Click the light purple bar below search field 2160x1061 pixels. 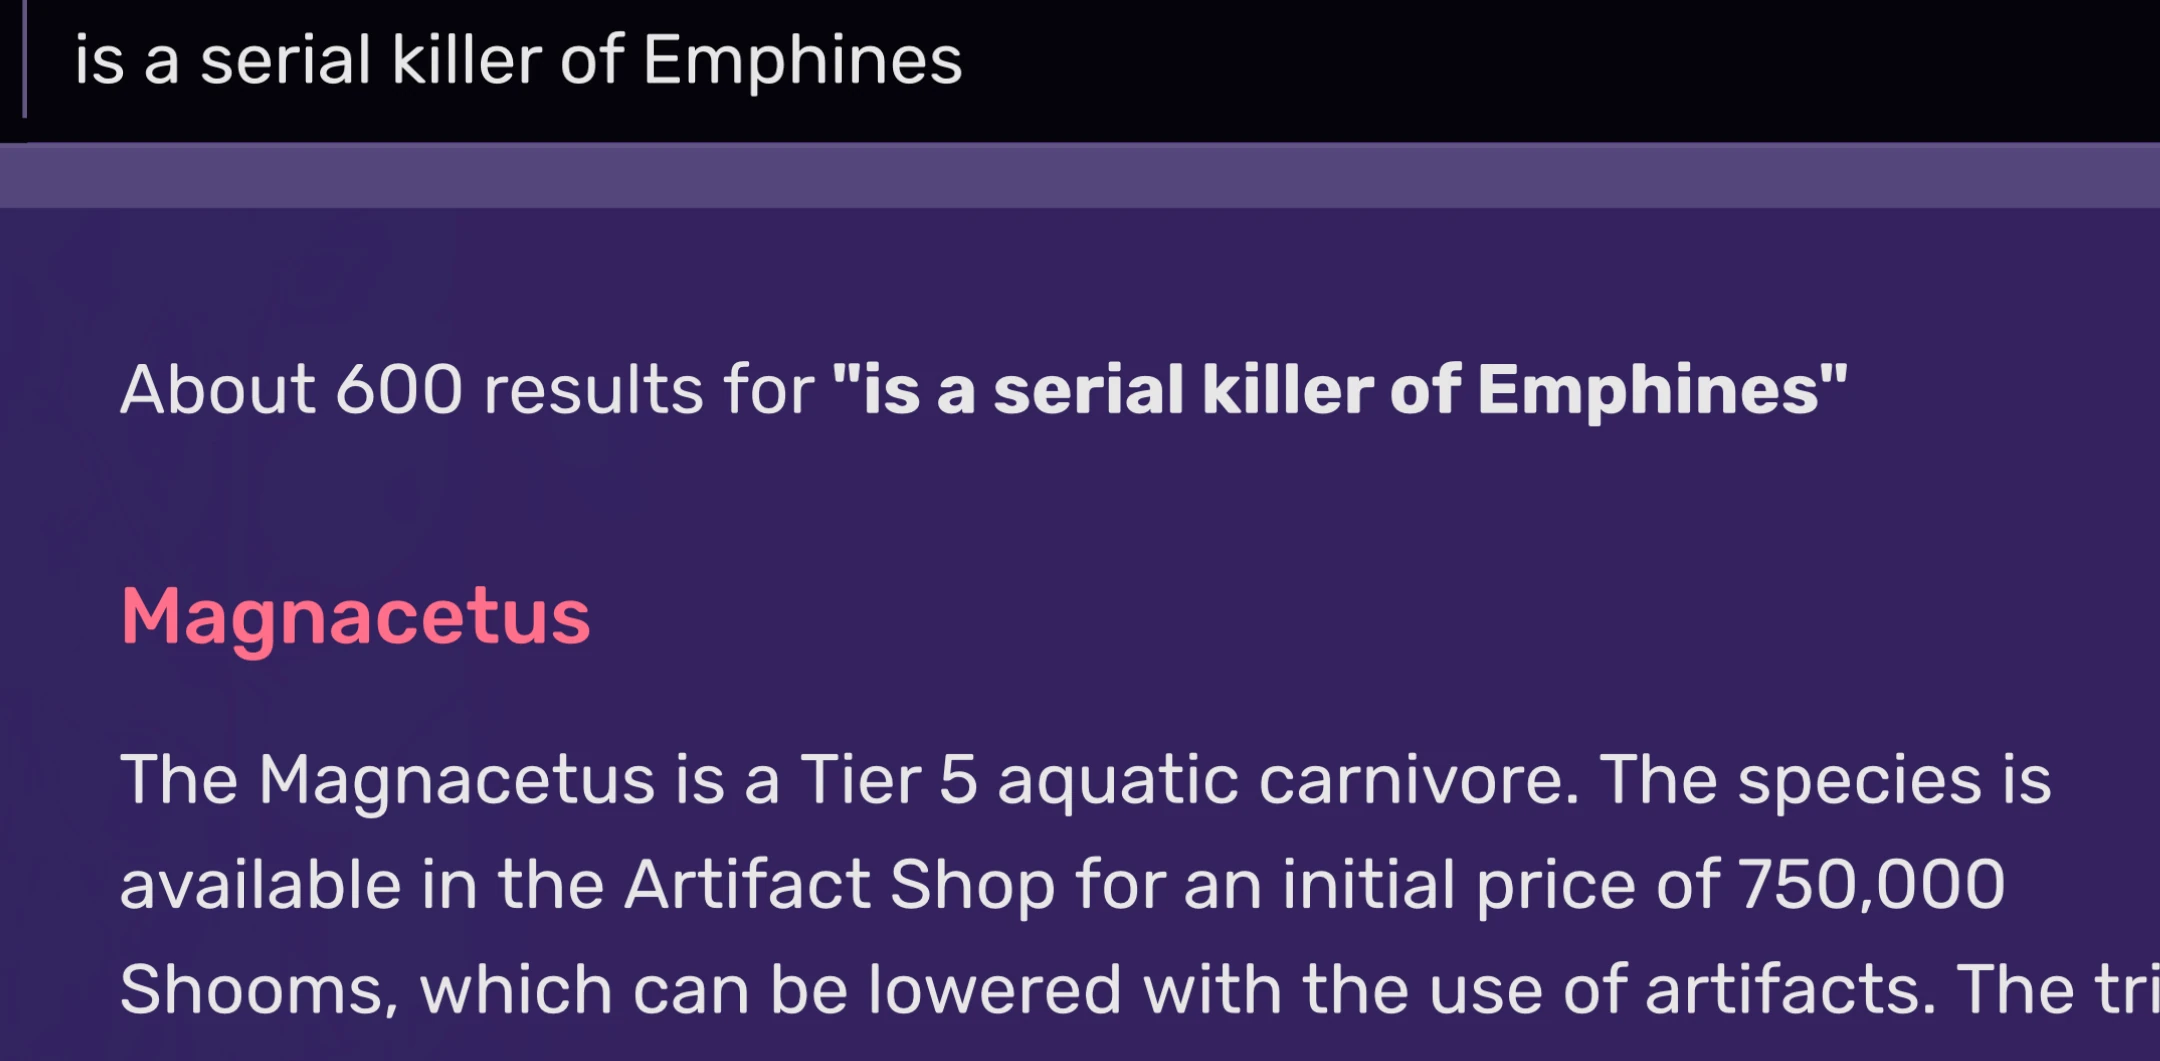pyautogui.click(x=1080, y=175)
